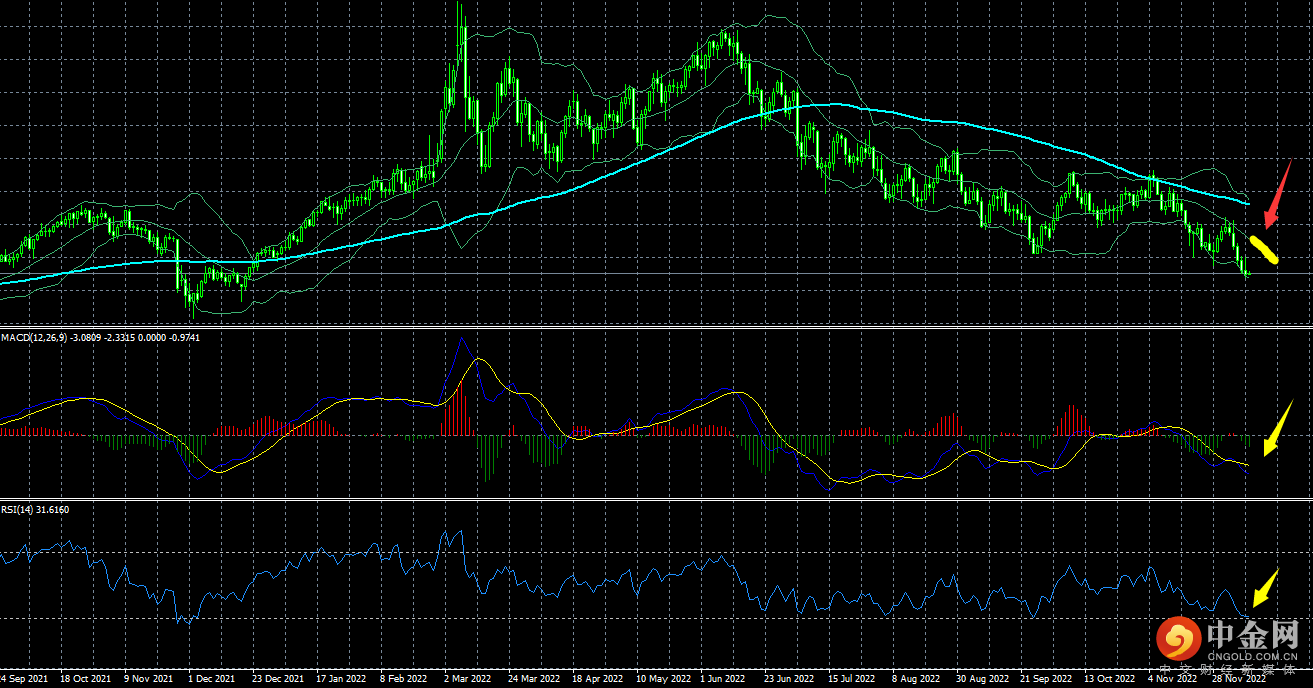
Task: Click the yellow arrow in MACD panel
Action: coord(1277,429)
